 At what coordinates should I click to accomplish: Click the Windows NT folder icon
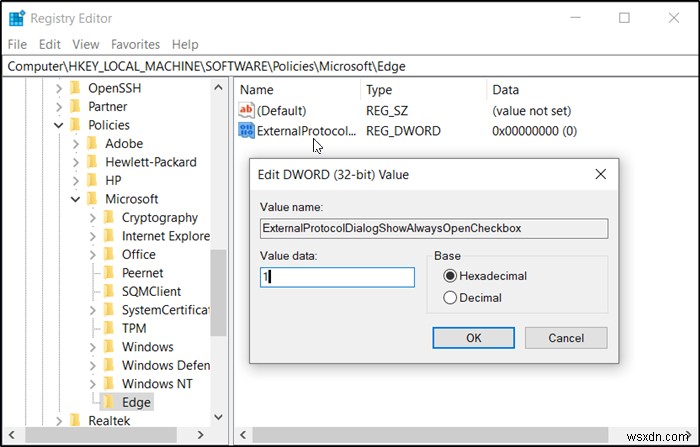[x=109, y=384]
